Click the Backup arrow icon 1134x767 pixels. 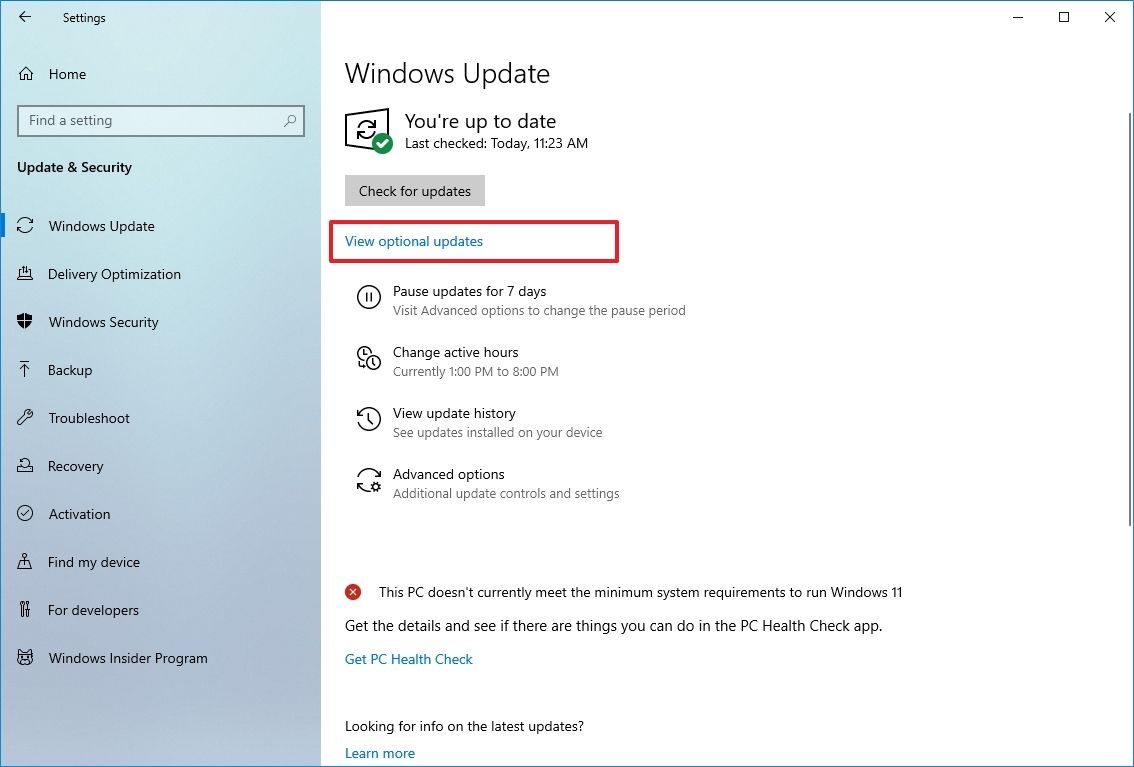[25, 369]
